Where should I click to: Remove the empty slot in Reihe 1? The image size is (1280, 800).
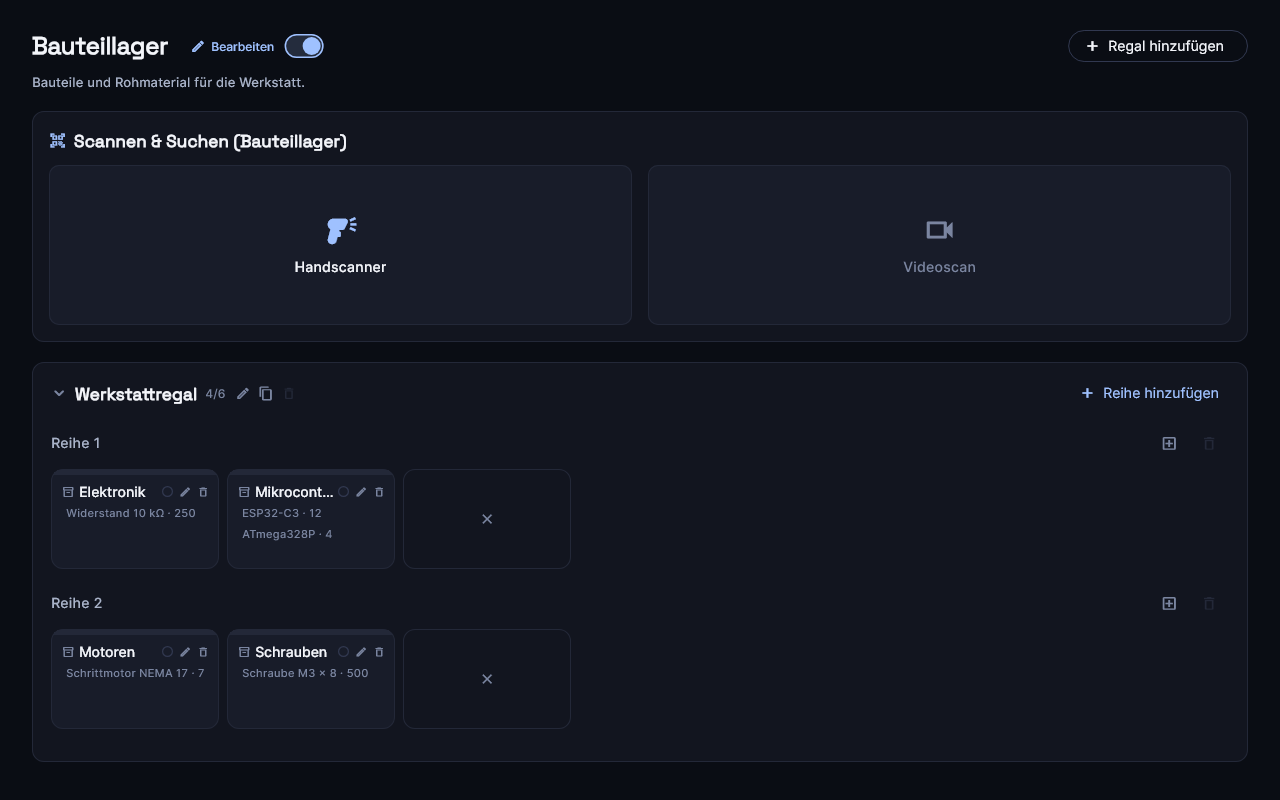pos(487,519)
